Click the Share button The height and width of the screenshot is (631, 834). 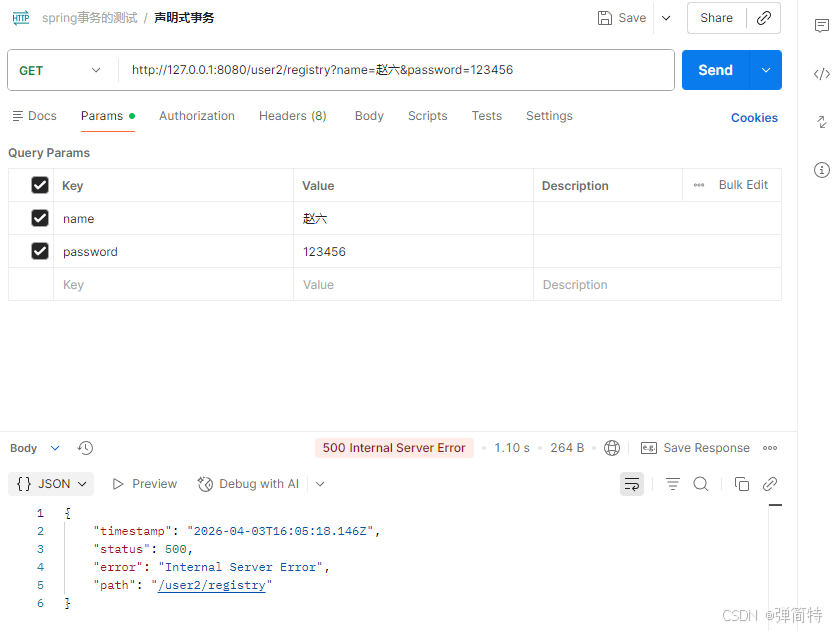pos(716,18)
